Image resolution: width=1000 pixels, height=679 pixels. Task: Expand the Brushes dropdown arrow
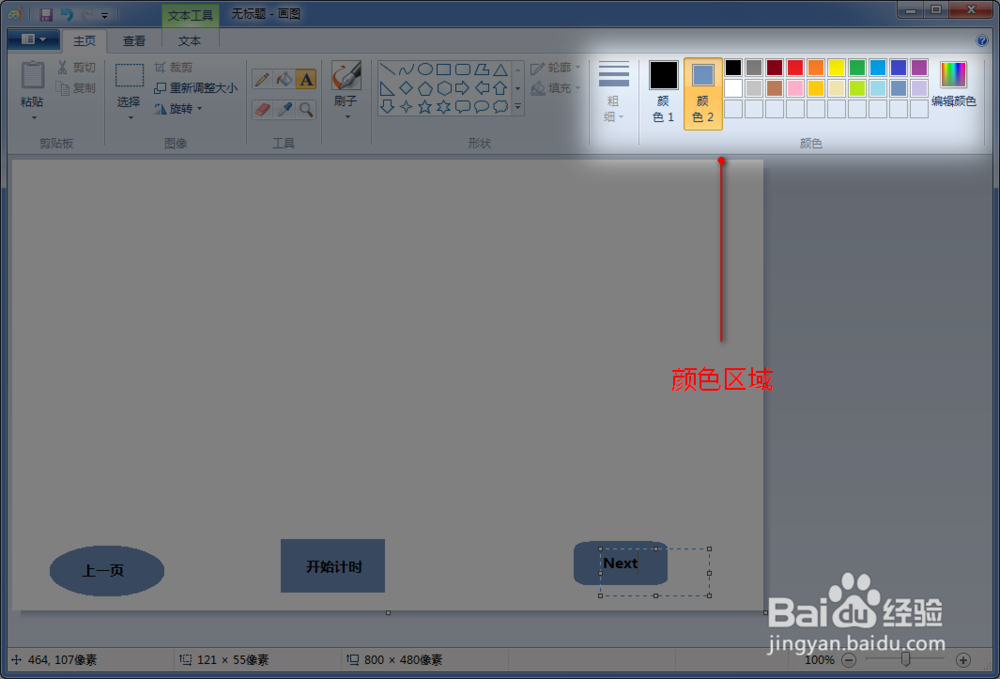[347, 117]
